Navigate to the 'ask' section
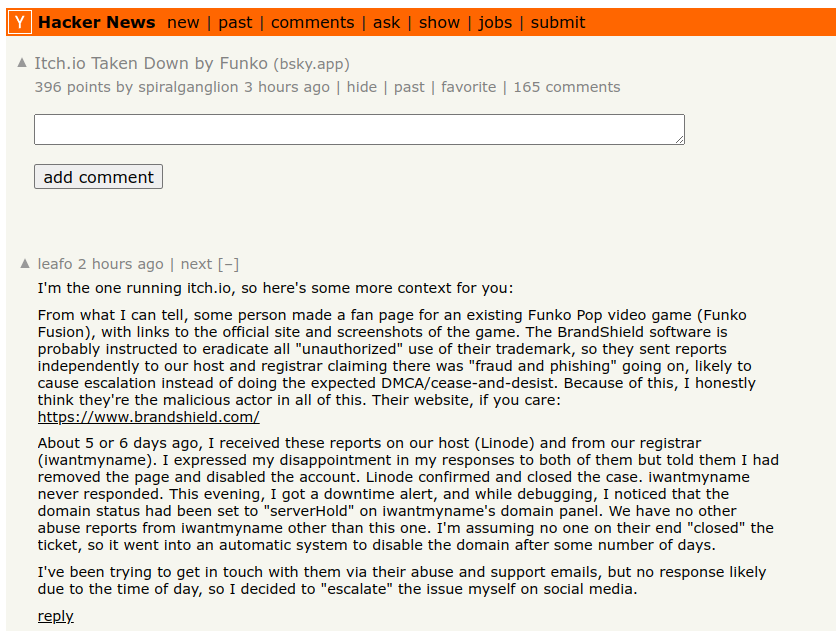The height and width of the screenshot is (631, 836). [x=386, y=22]
